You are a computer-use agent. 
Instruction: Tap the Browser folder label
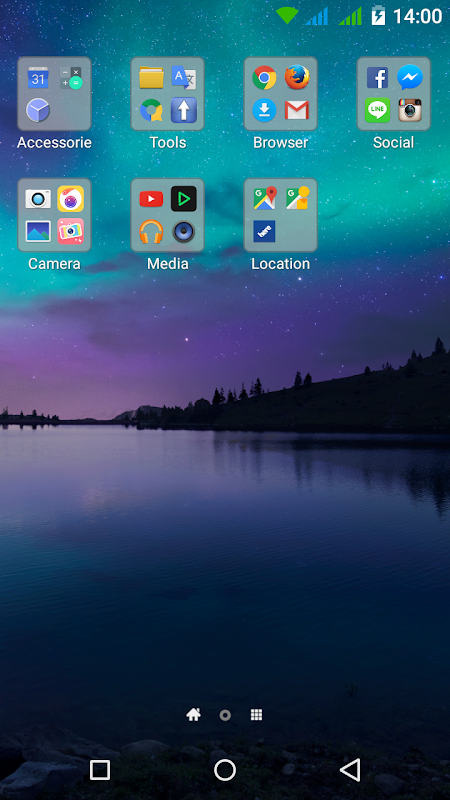point(281,142)
